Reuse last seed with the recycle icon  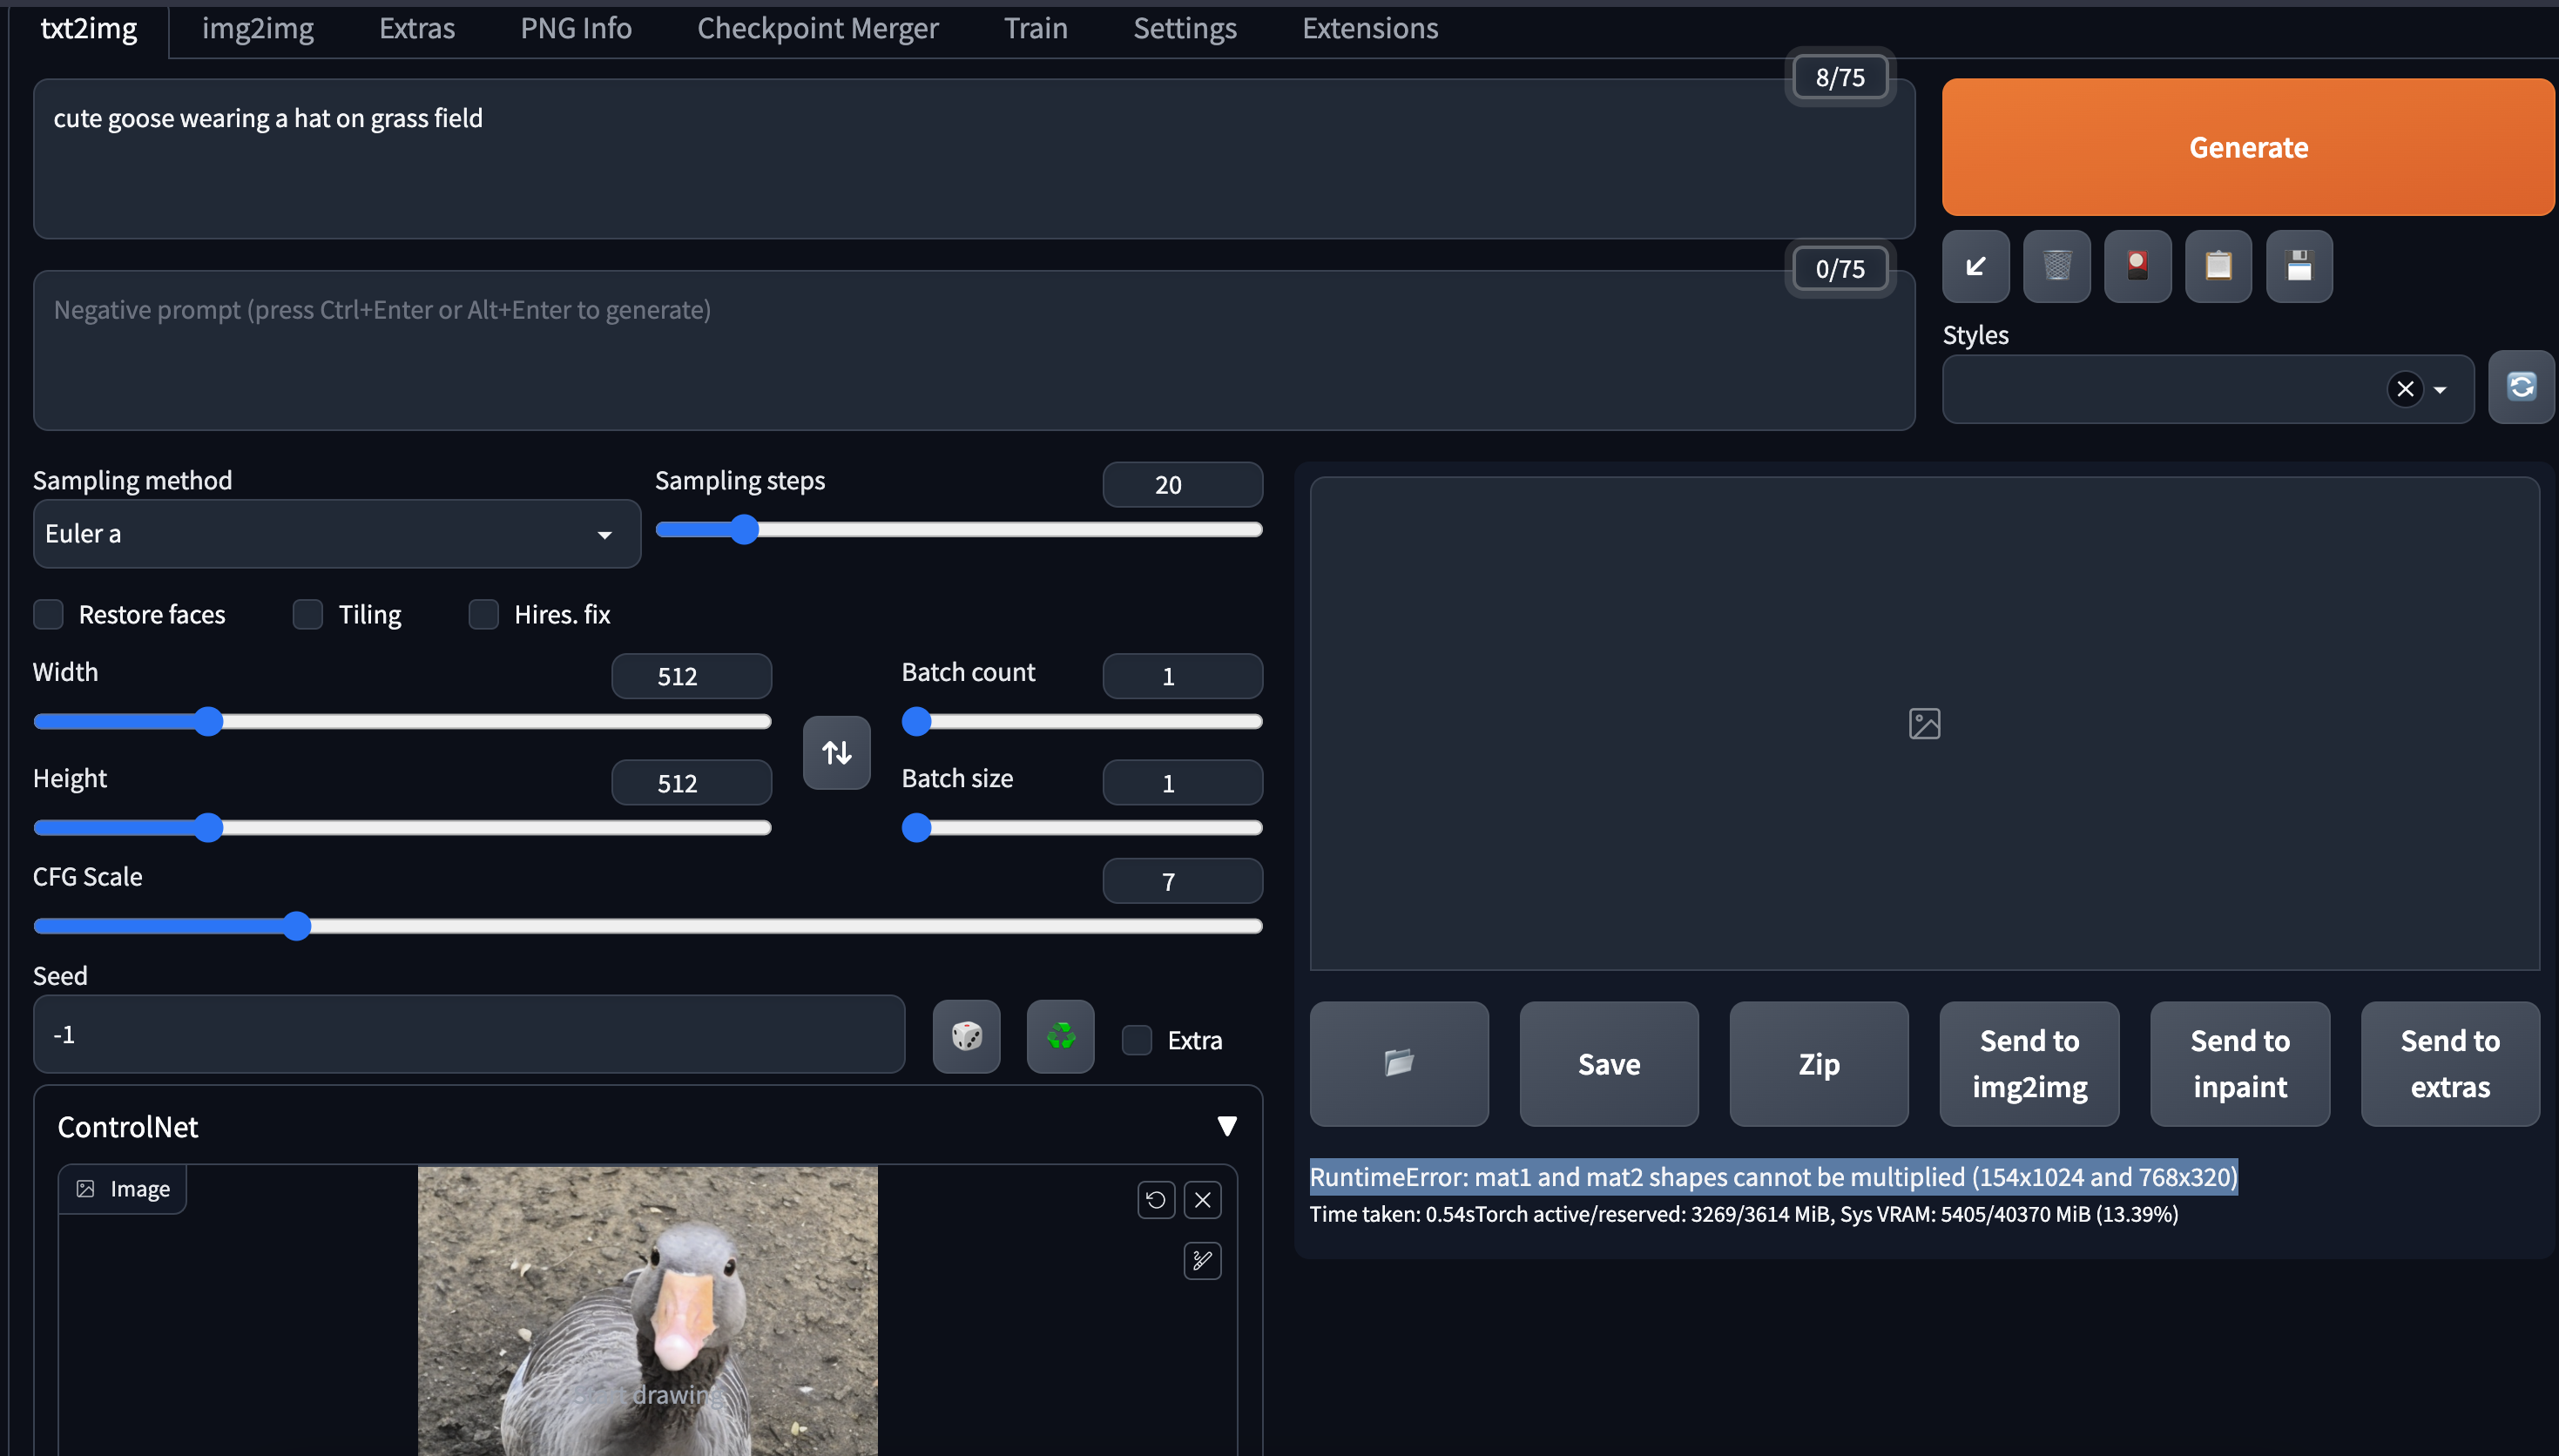[1060, 1036]
